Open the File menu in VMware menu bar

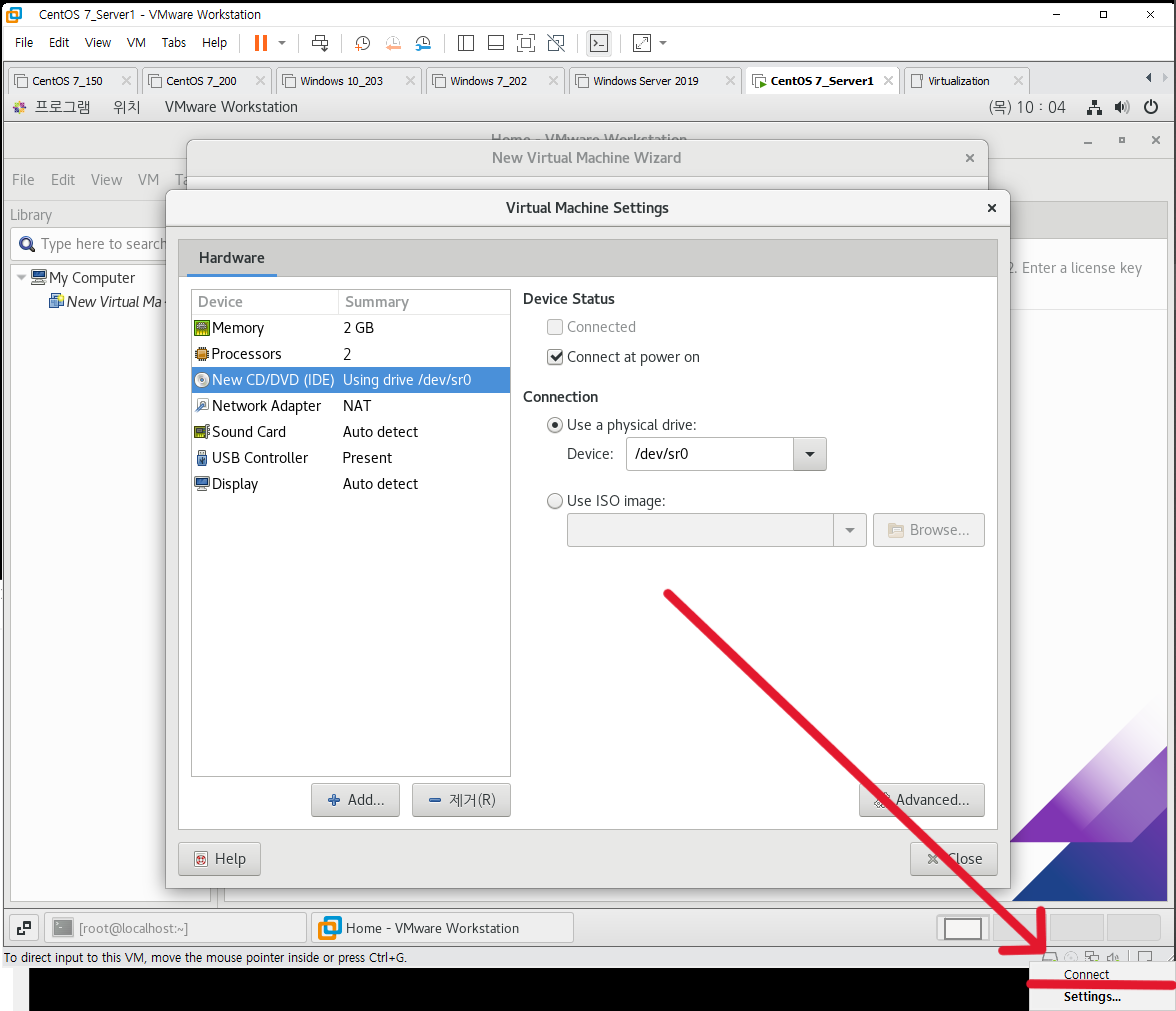click(x=24, y=43)
